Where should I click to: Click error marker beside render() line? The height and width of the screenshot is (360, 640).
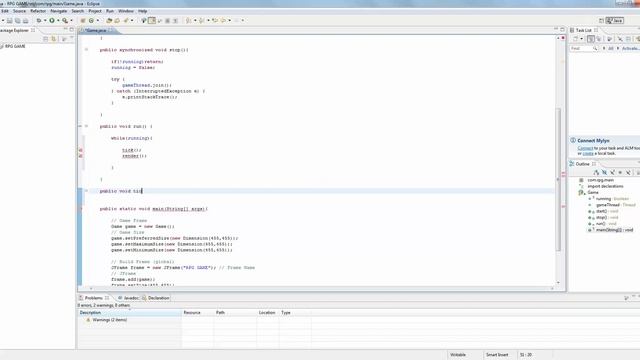tap(80, 156)
